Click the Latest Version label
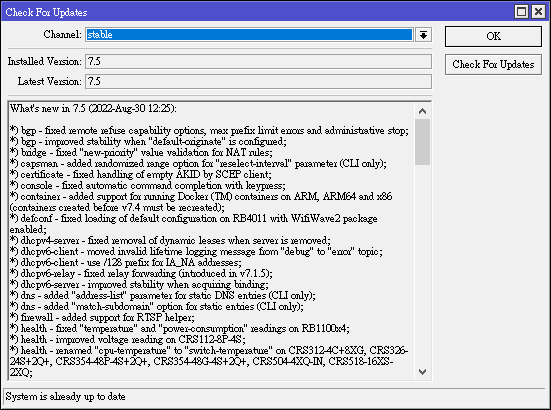The width and height of the screenshot is (551, 410). pyautogui.click(x=50, y=82)
